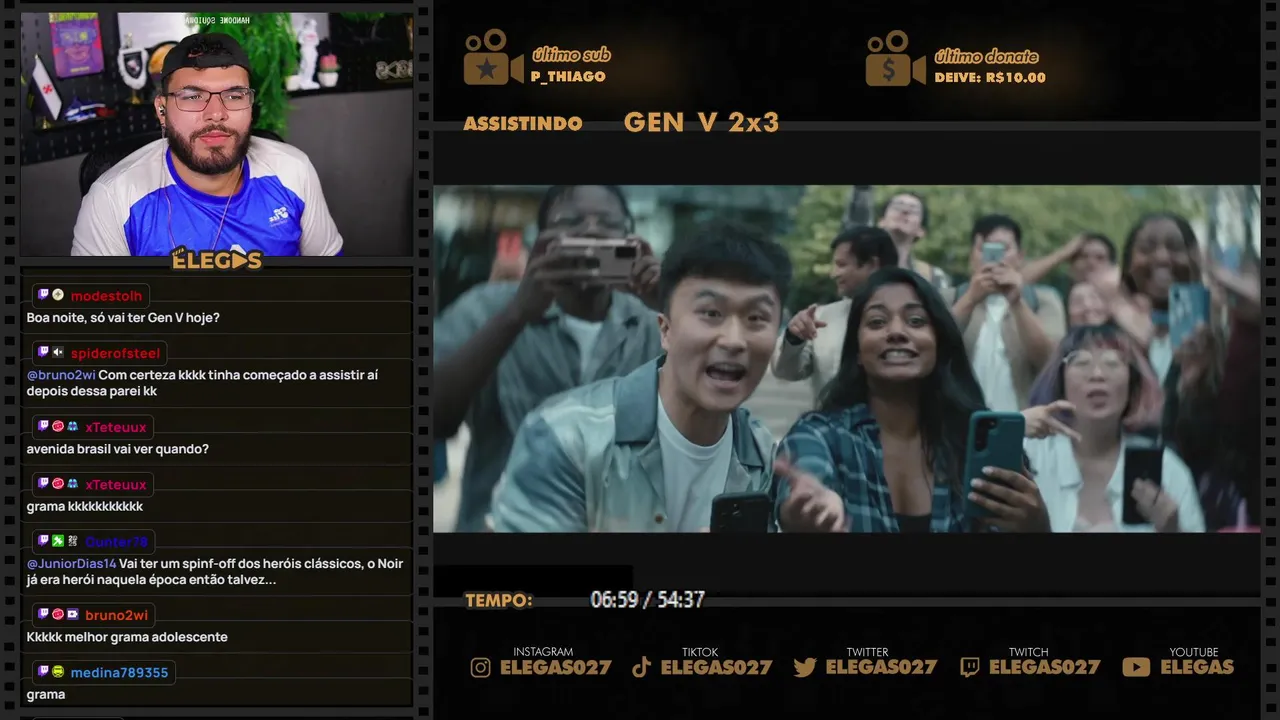This screenshot has height=720, width=1280.
Task: Click message 'Boa noite, só vai ter Gen V hoje?'
Action: (x=123, y=318)
